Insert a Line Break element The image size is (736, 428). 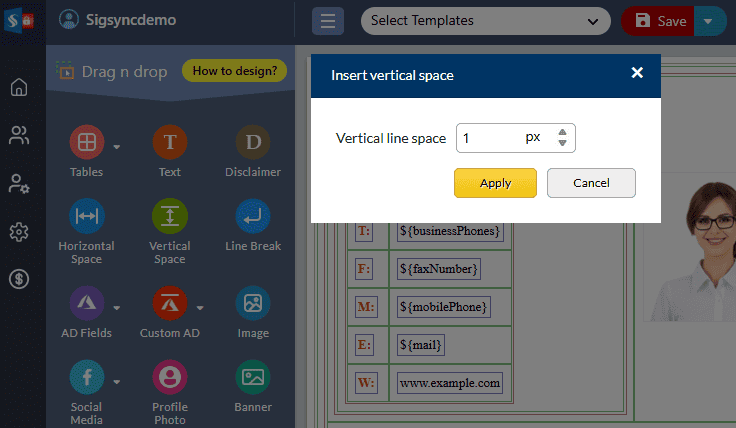coord(252,217)
